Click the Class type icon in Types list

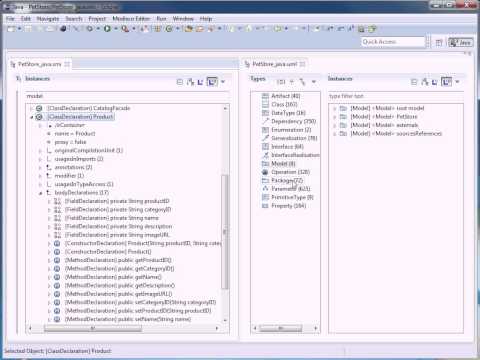[x=265, y=104]
